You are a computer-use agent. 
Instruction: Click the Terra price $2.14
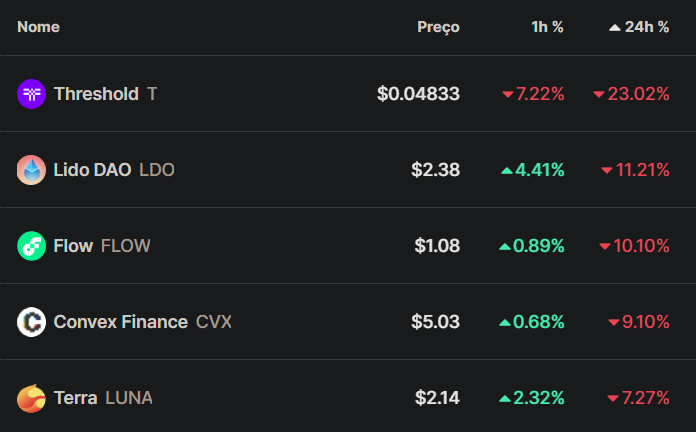coord(437,398)
